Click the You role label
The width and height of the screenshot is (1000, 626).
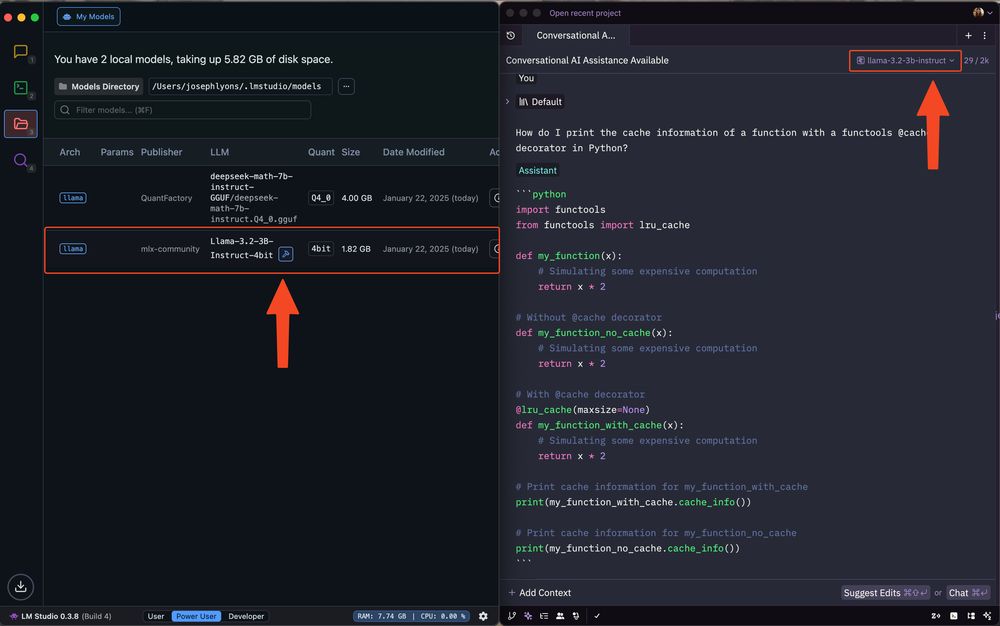pos(526,78)
